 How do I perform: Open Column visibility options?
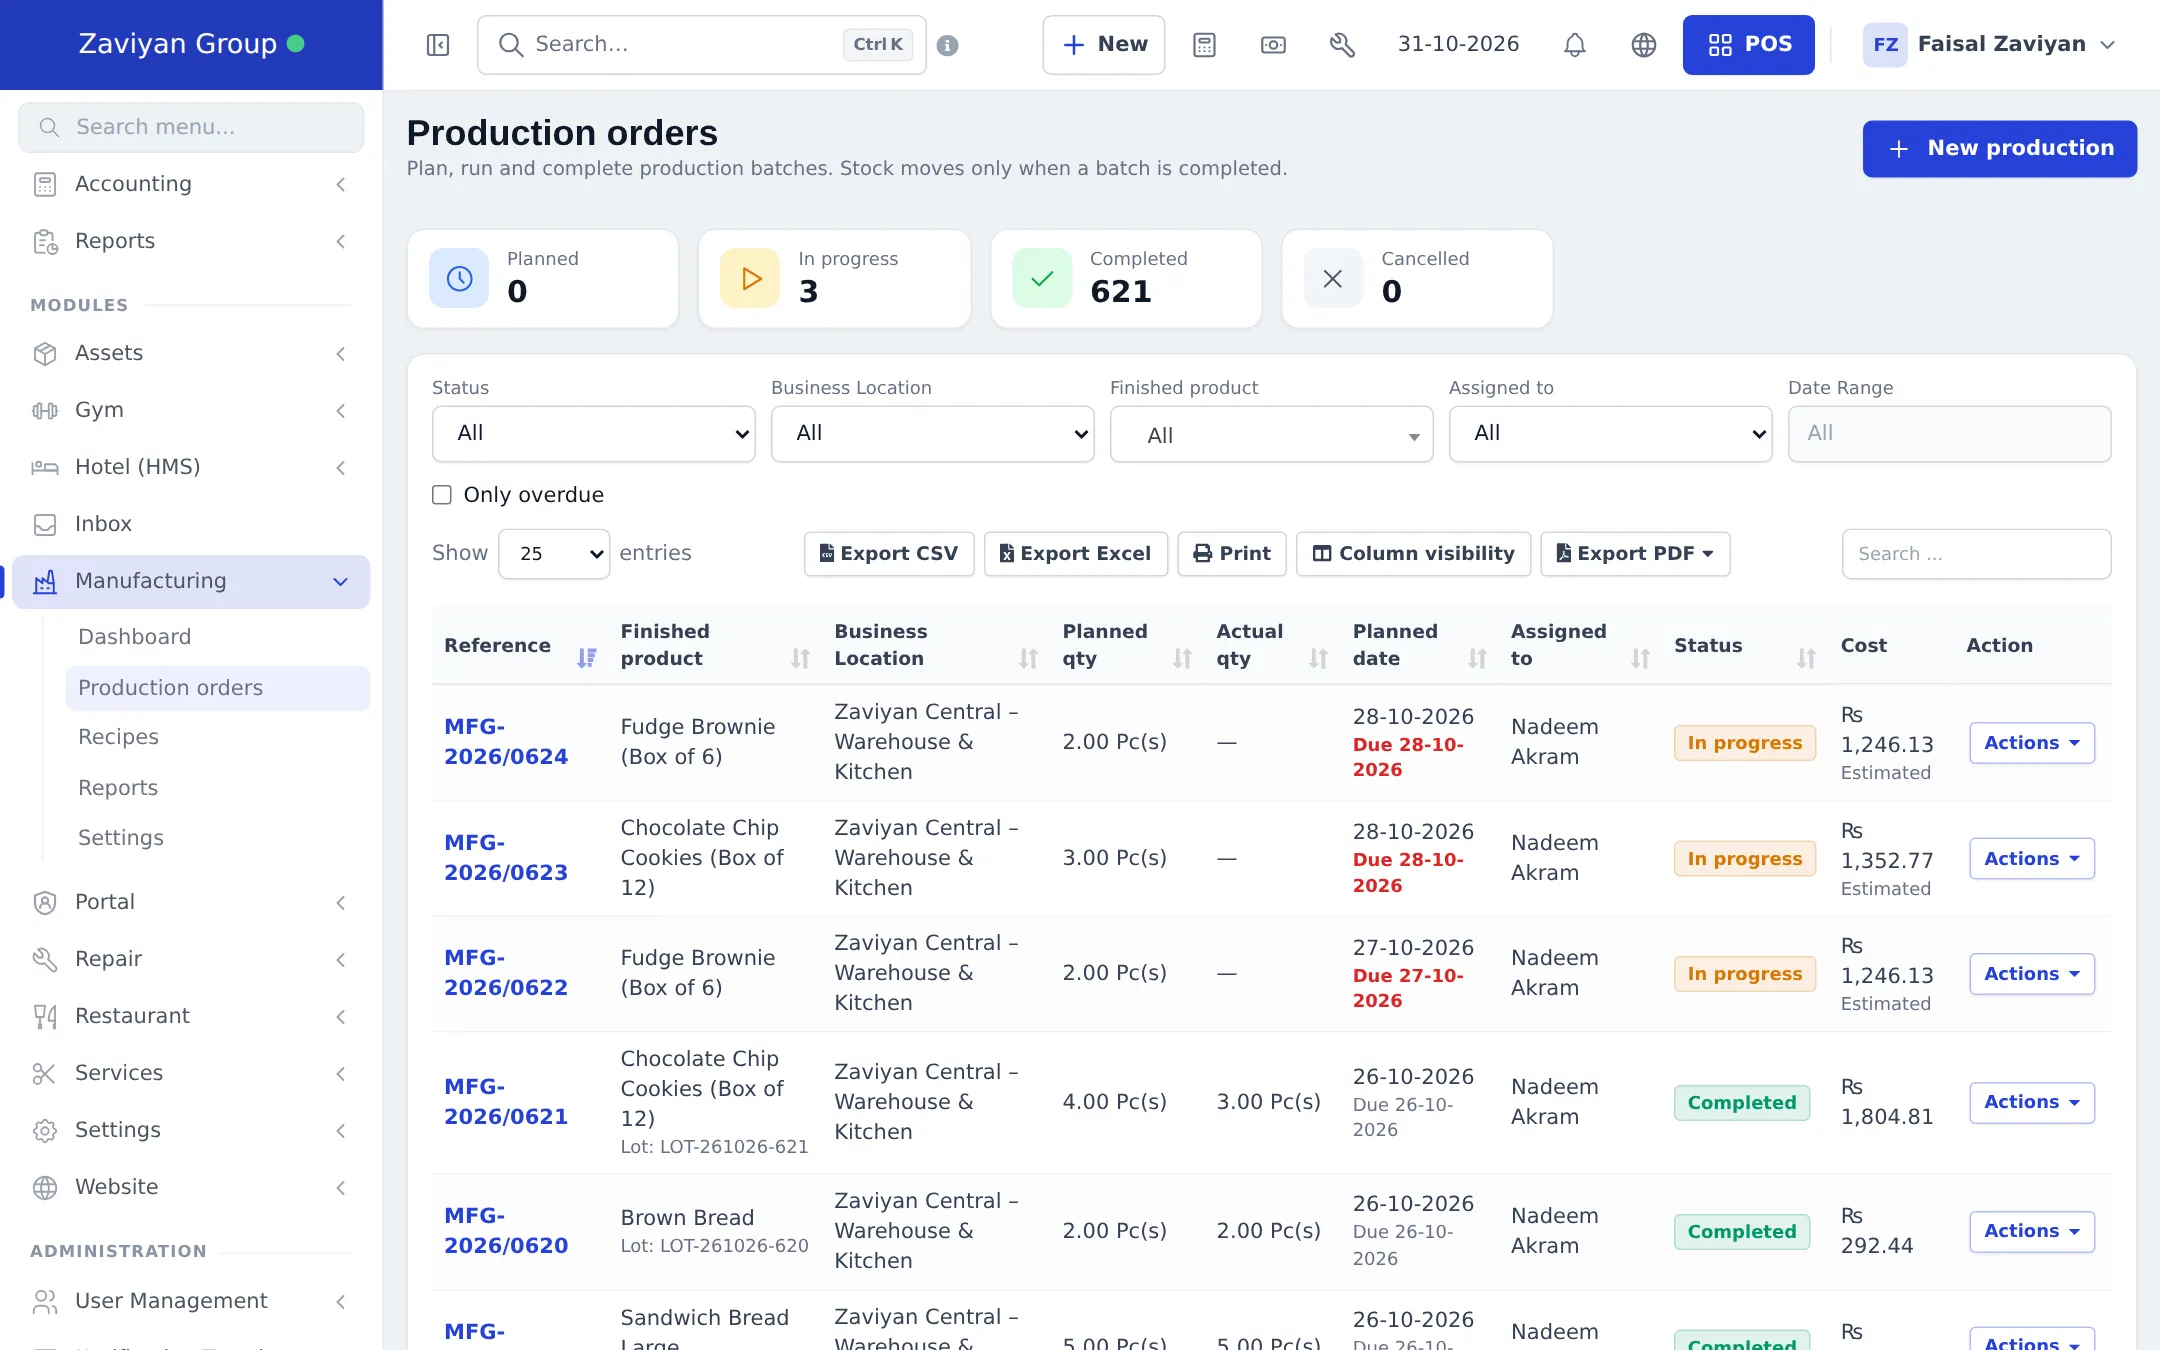click(1413, 553)
